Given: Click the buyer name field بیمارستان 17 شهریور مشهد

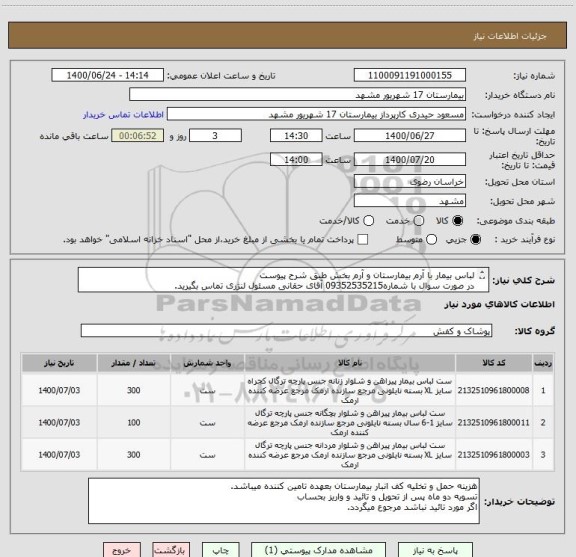Looking at the screenshot, I should (298, 95).
